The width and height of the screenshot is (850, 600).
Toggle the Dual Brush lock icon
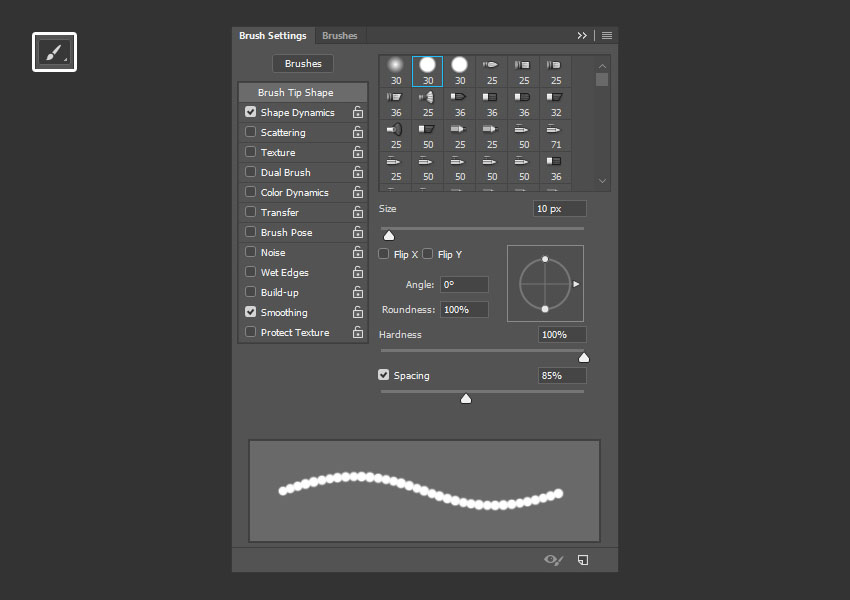[x=358, y=172]
